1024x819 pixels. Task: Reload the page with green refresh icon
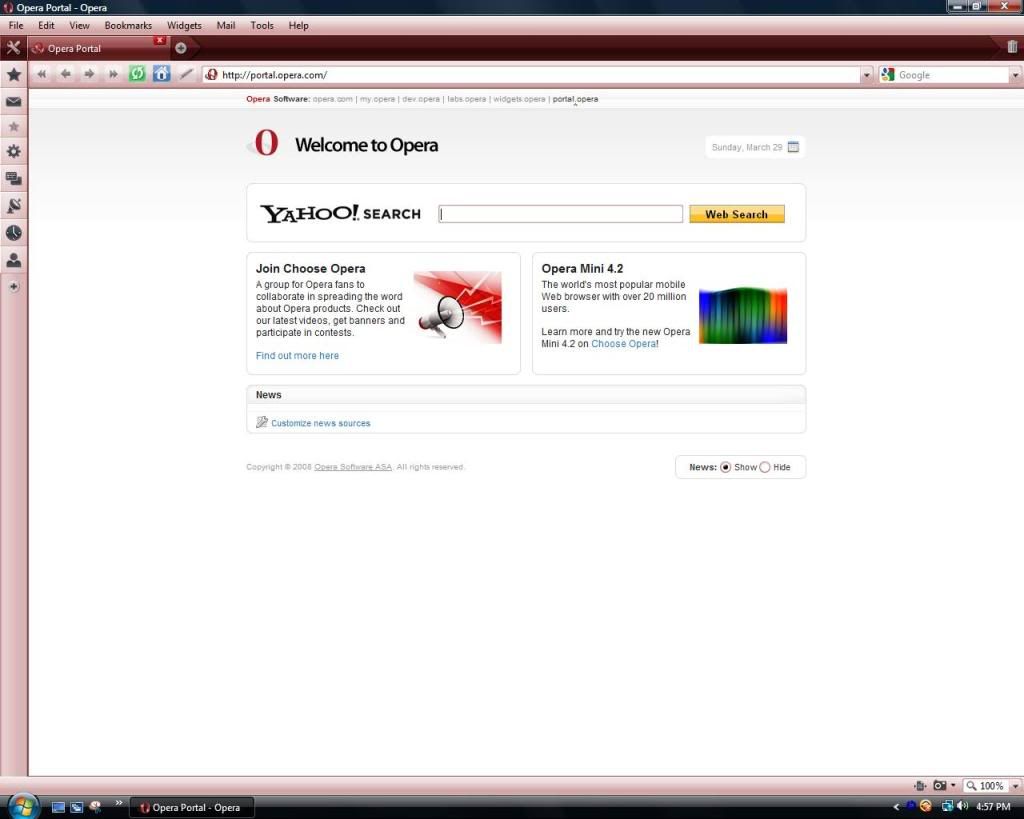[x=137, y=74]
